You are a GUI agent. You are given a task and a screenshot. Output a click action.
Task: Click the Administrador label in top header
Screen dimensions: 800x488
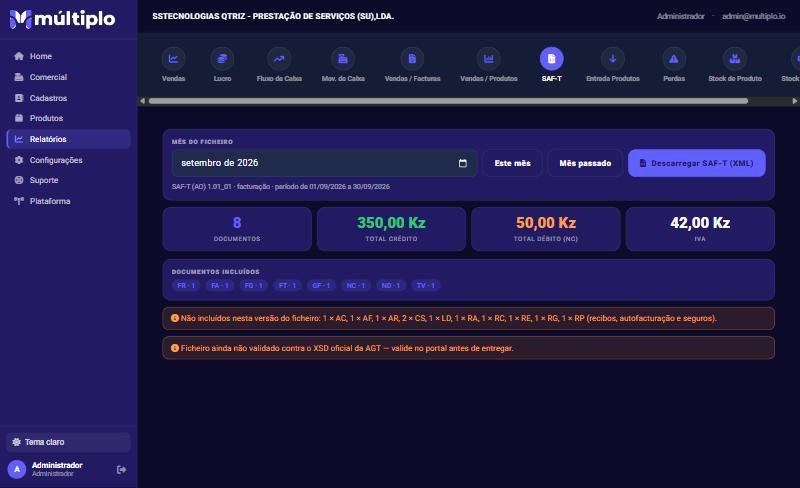[x=681, y=16]
